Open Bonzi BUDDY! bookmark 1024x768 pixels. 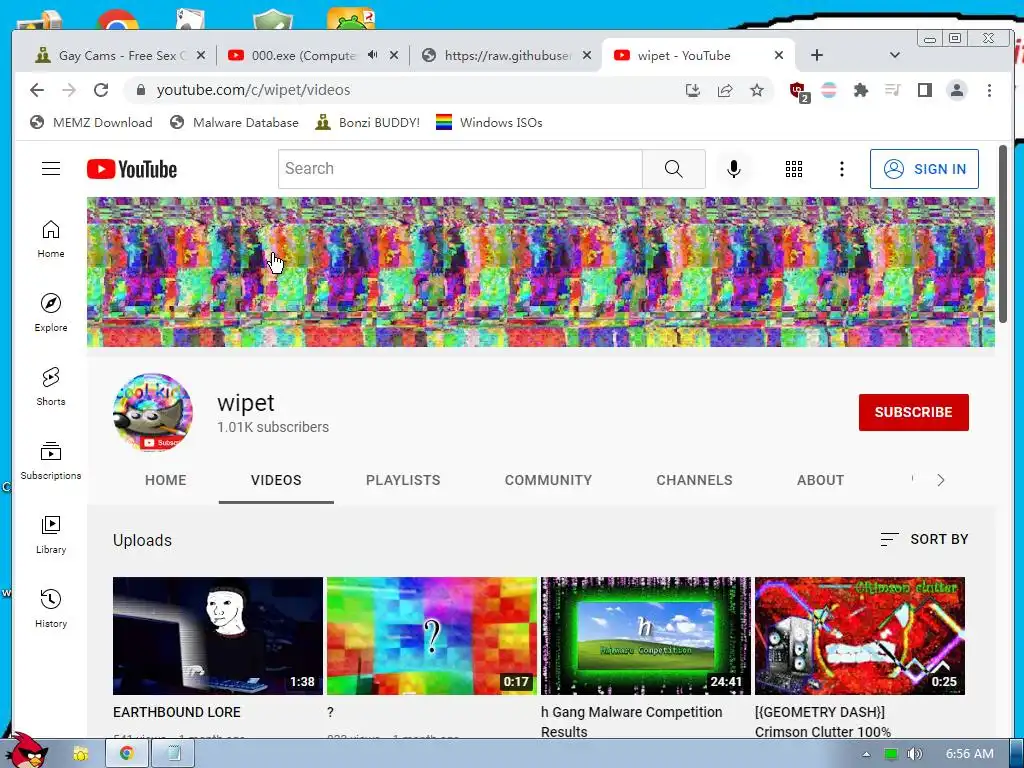[x=368, y=123]
